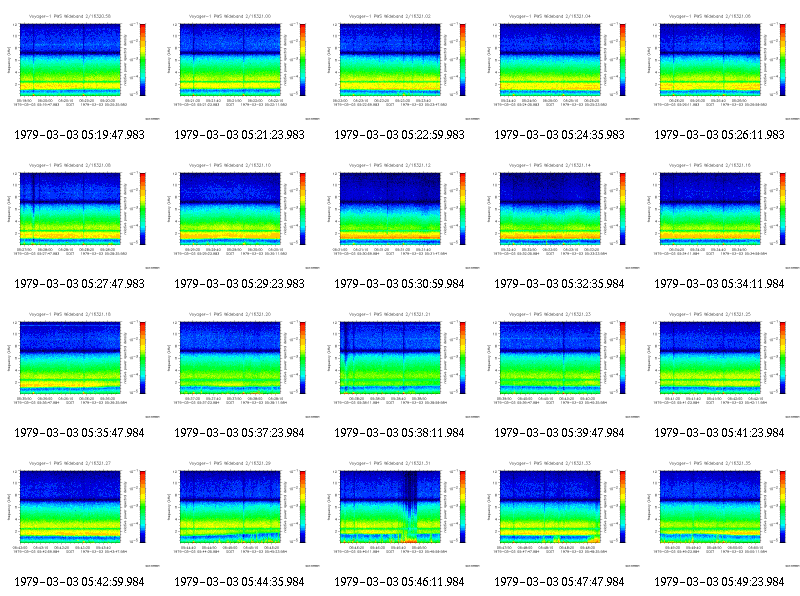This screenshot has height=596, width=800.
Task: Click the caption 1979-03-03 05:35:47.984
Action: 80,433
